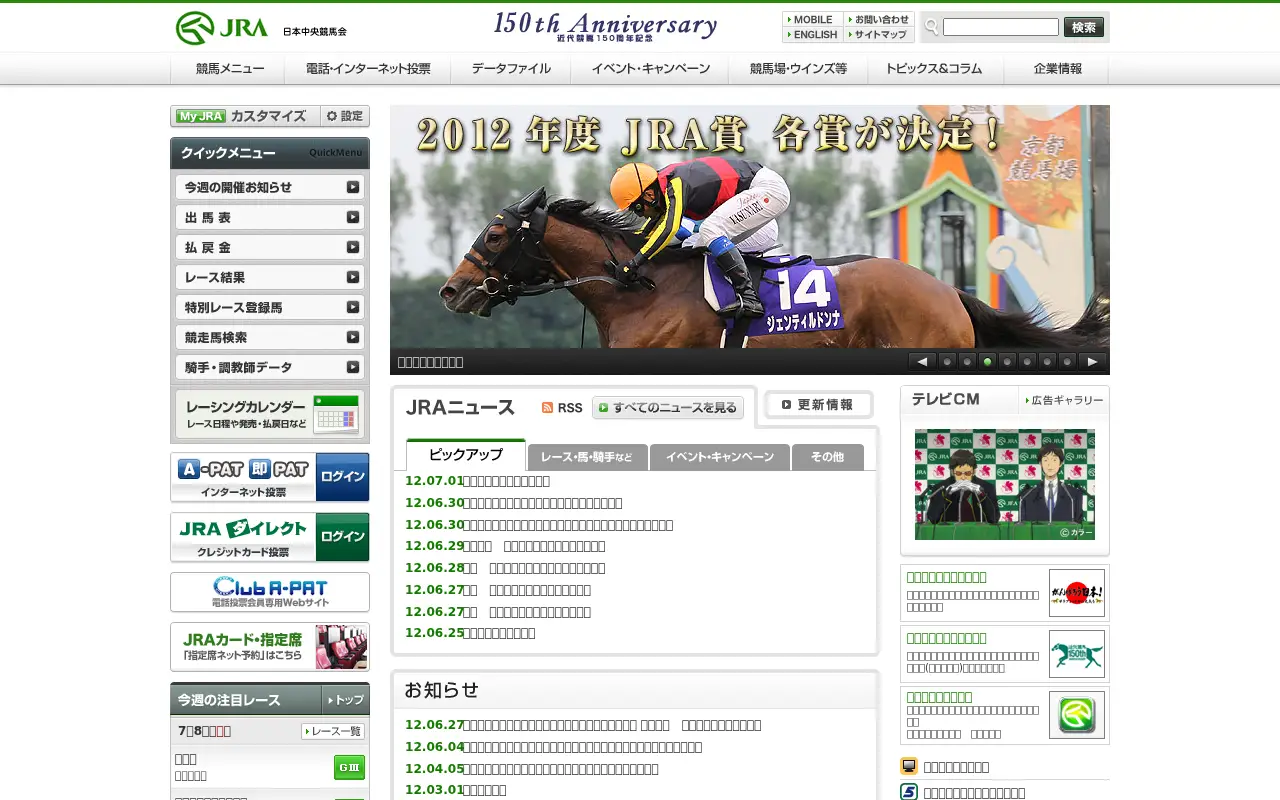1280x800 pixels.
Task: Click 更新情報 button
Action: [x=818, y=405]
